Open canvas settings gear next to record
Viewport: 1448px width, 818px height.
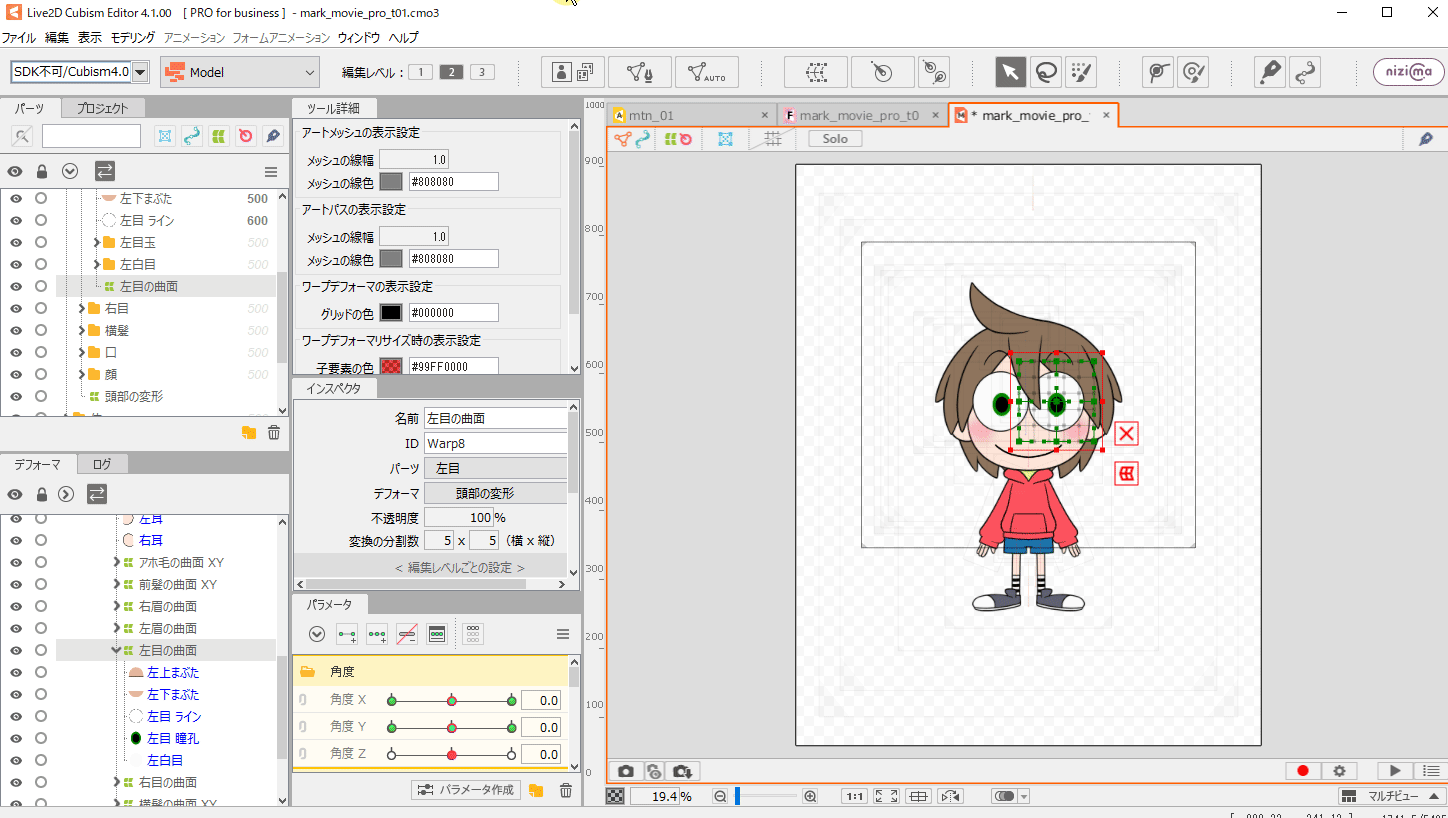(x=1339, y=771)
